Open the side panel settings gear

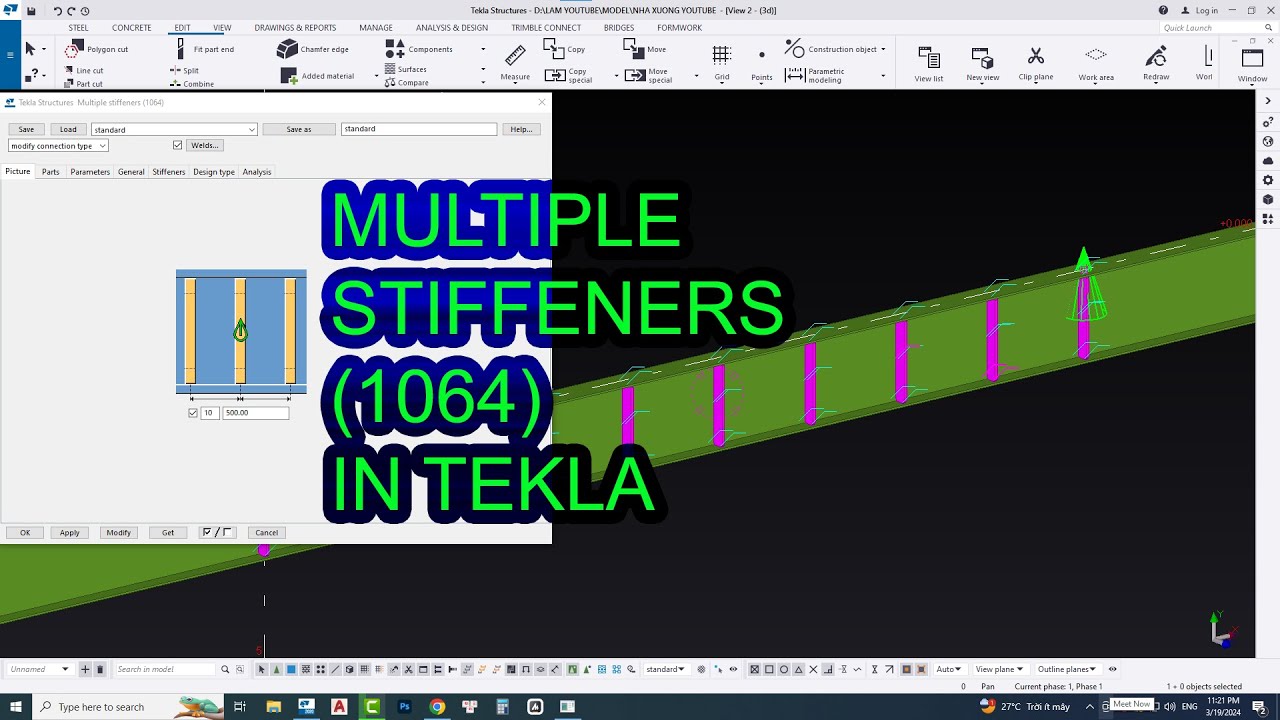coord(1268,180)
